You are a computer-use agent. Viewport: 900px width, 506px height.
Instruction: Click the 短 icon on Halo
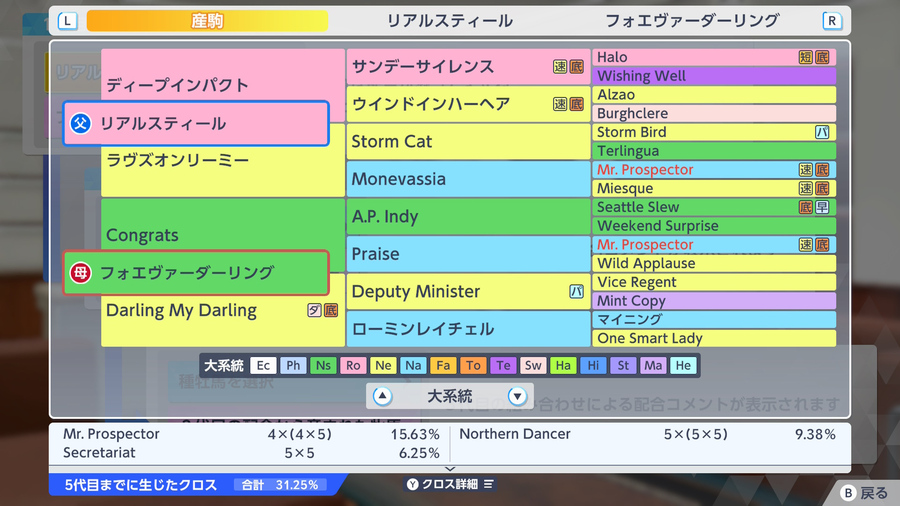(x=806, y=57)
